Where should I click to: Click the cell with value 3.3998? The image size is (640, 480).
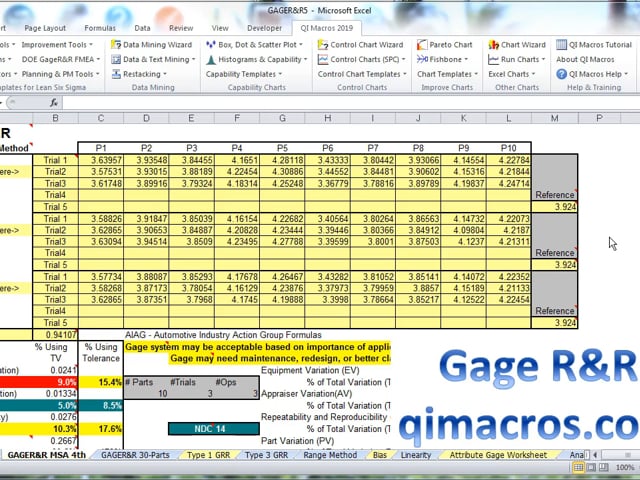327,300
